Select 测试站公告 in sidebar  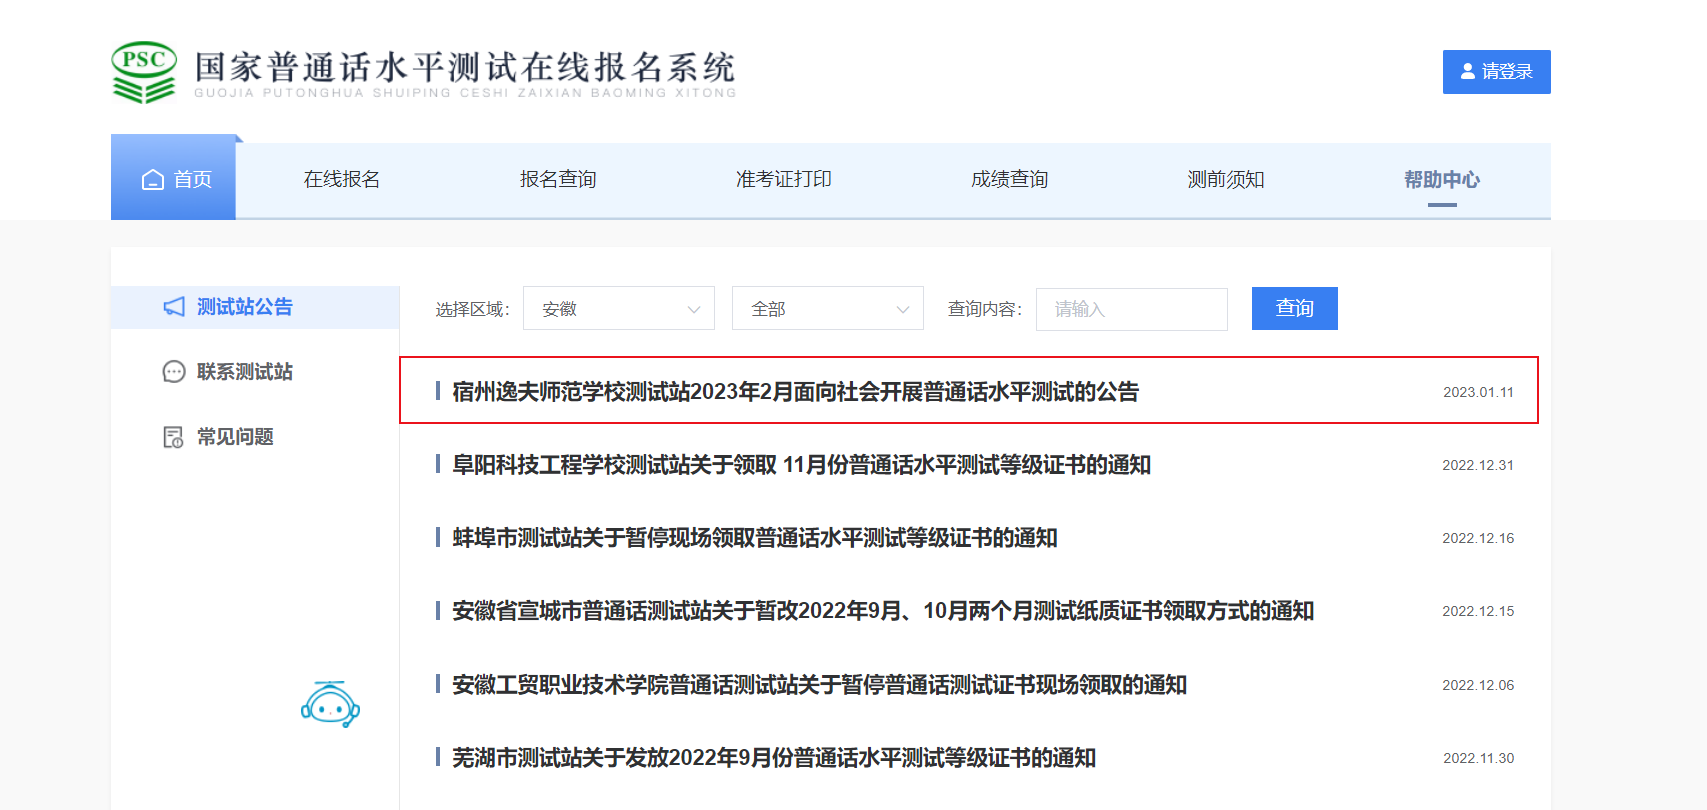click(x=255, y=307)
